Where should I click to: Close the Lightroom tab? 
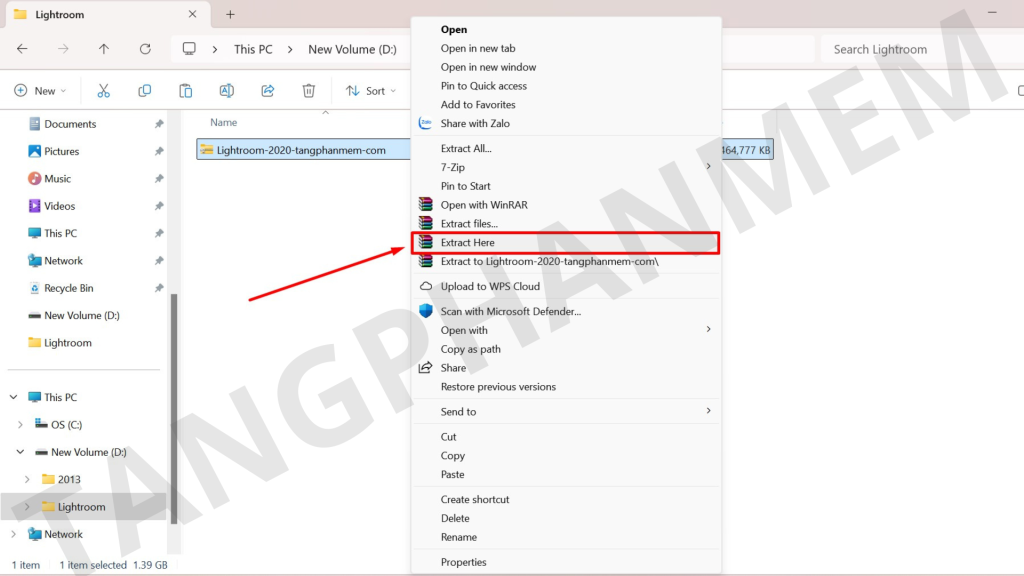pos(192,14)
